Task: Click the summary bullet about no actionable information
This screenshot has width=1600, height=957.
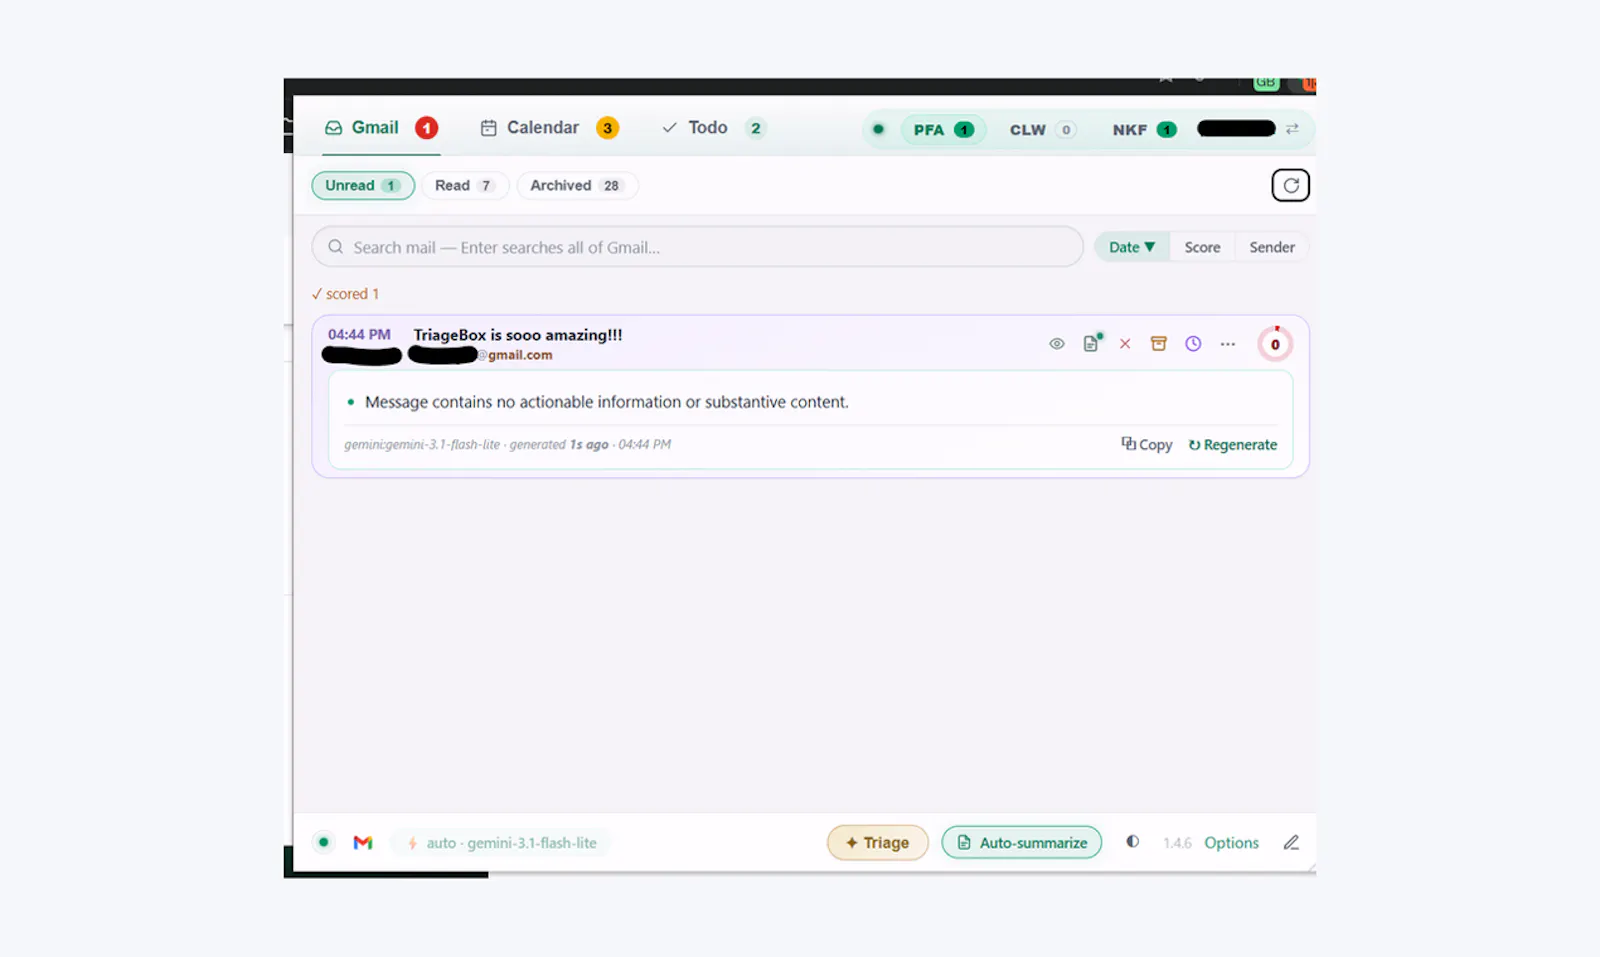Action: point(606,402)
